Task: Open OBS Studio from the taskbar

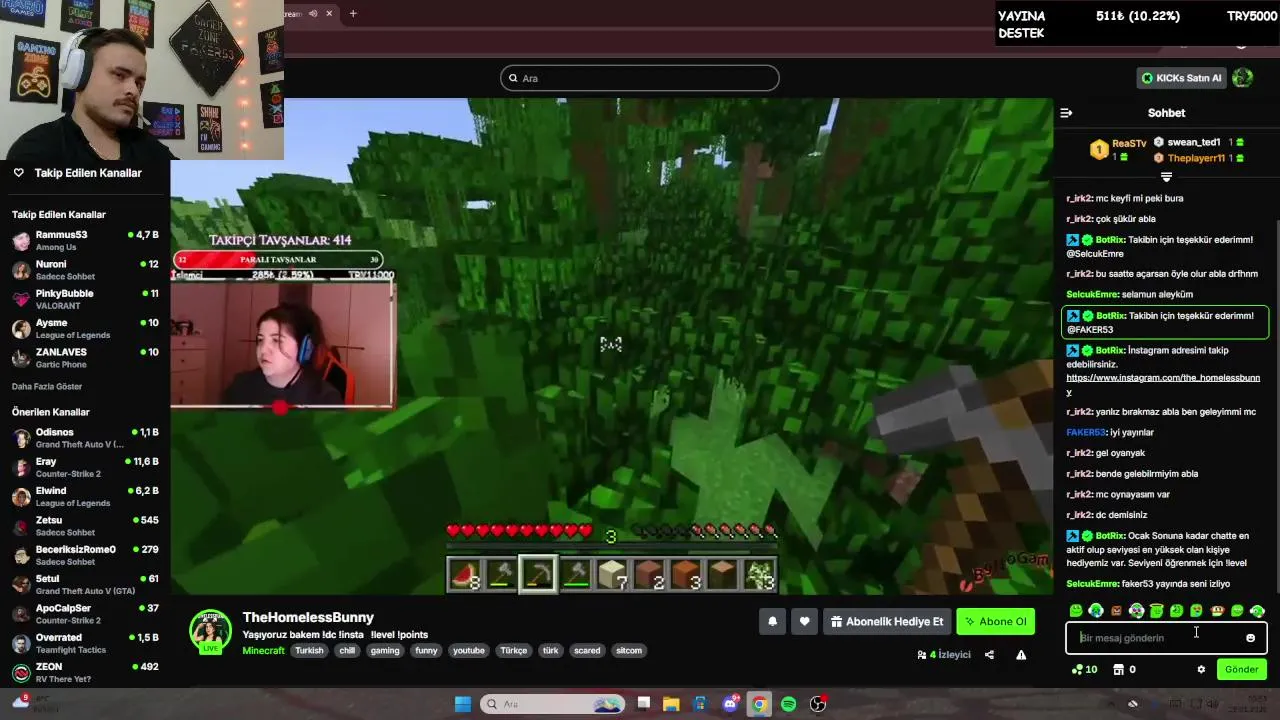Action: click(818, 704)
